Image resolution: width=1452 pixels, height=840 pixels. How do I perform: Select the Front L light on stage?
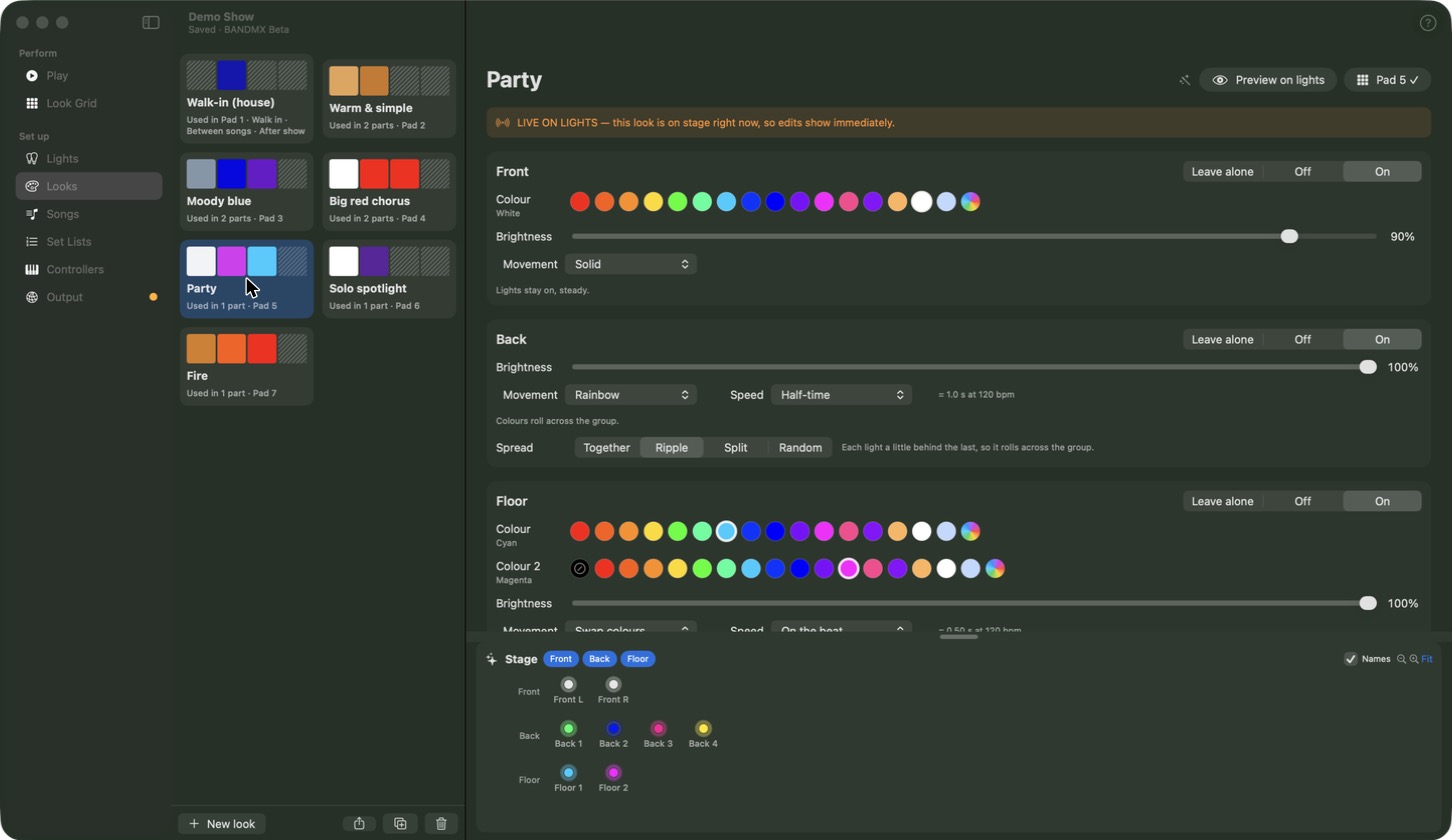click(568, 685)
